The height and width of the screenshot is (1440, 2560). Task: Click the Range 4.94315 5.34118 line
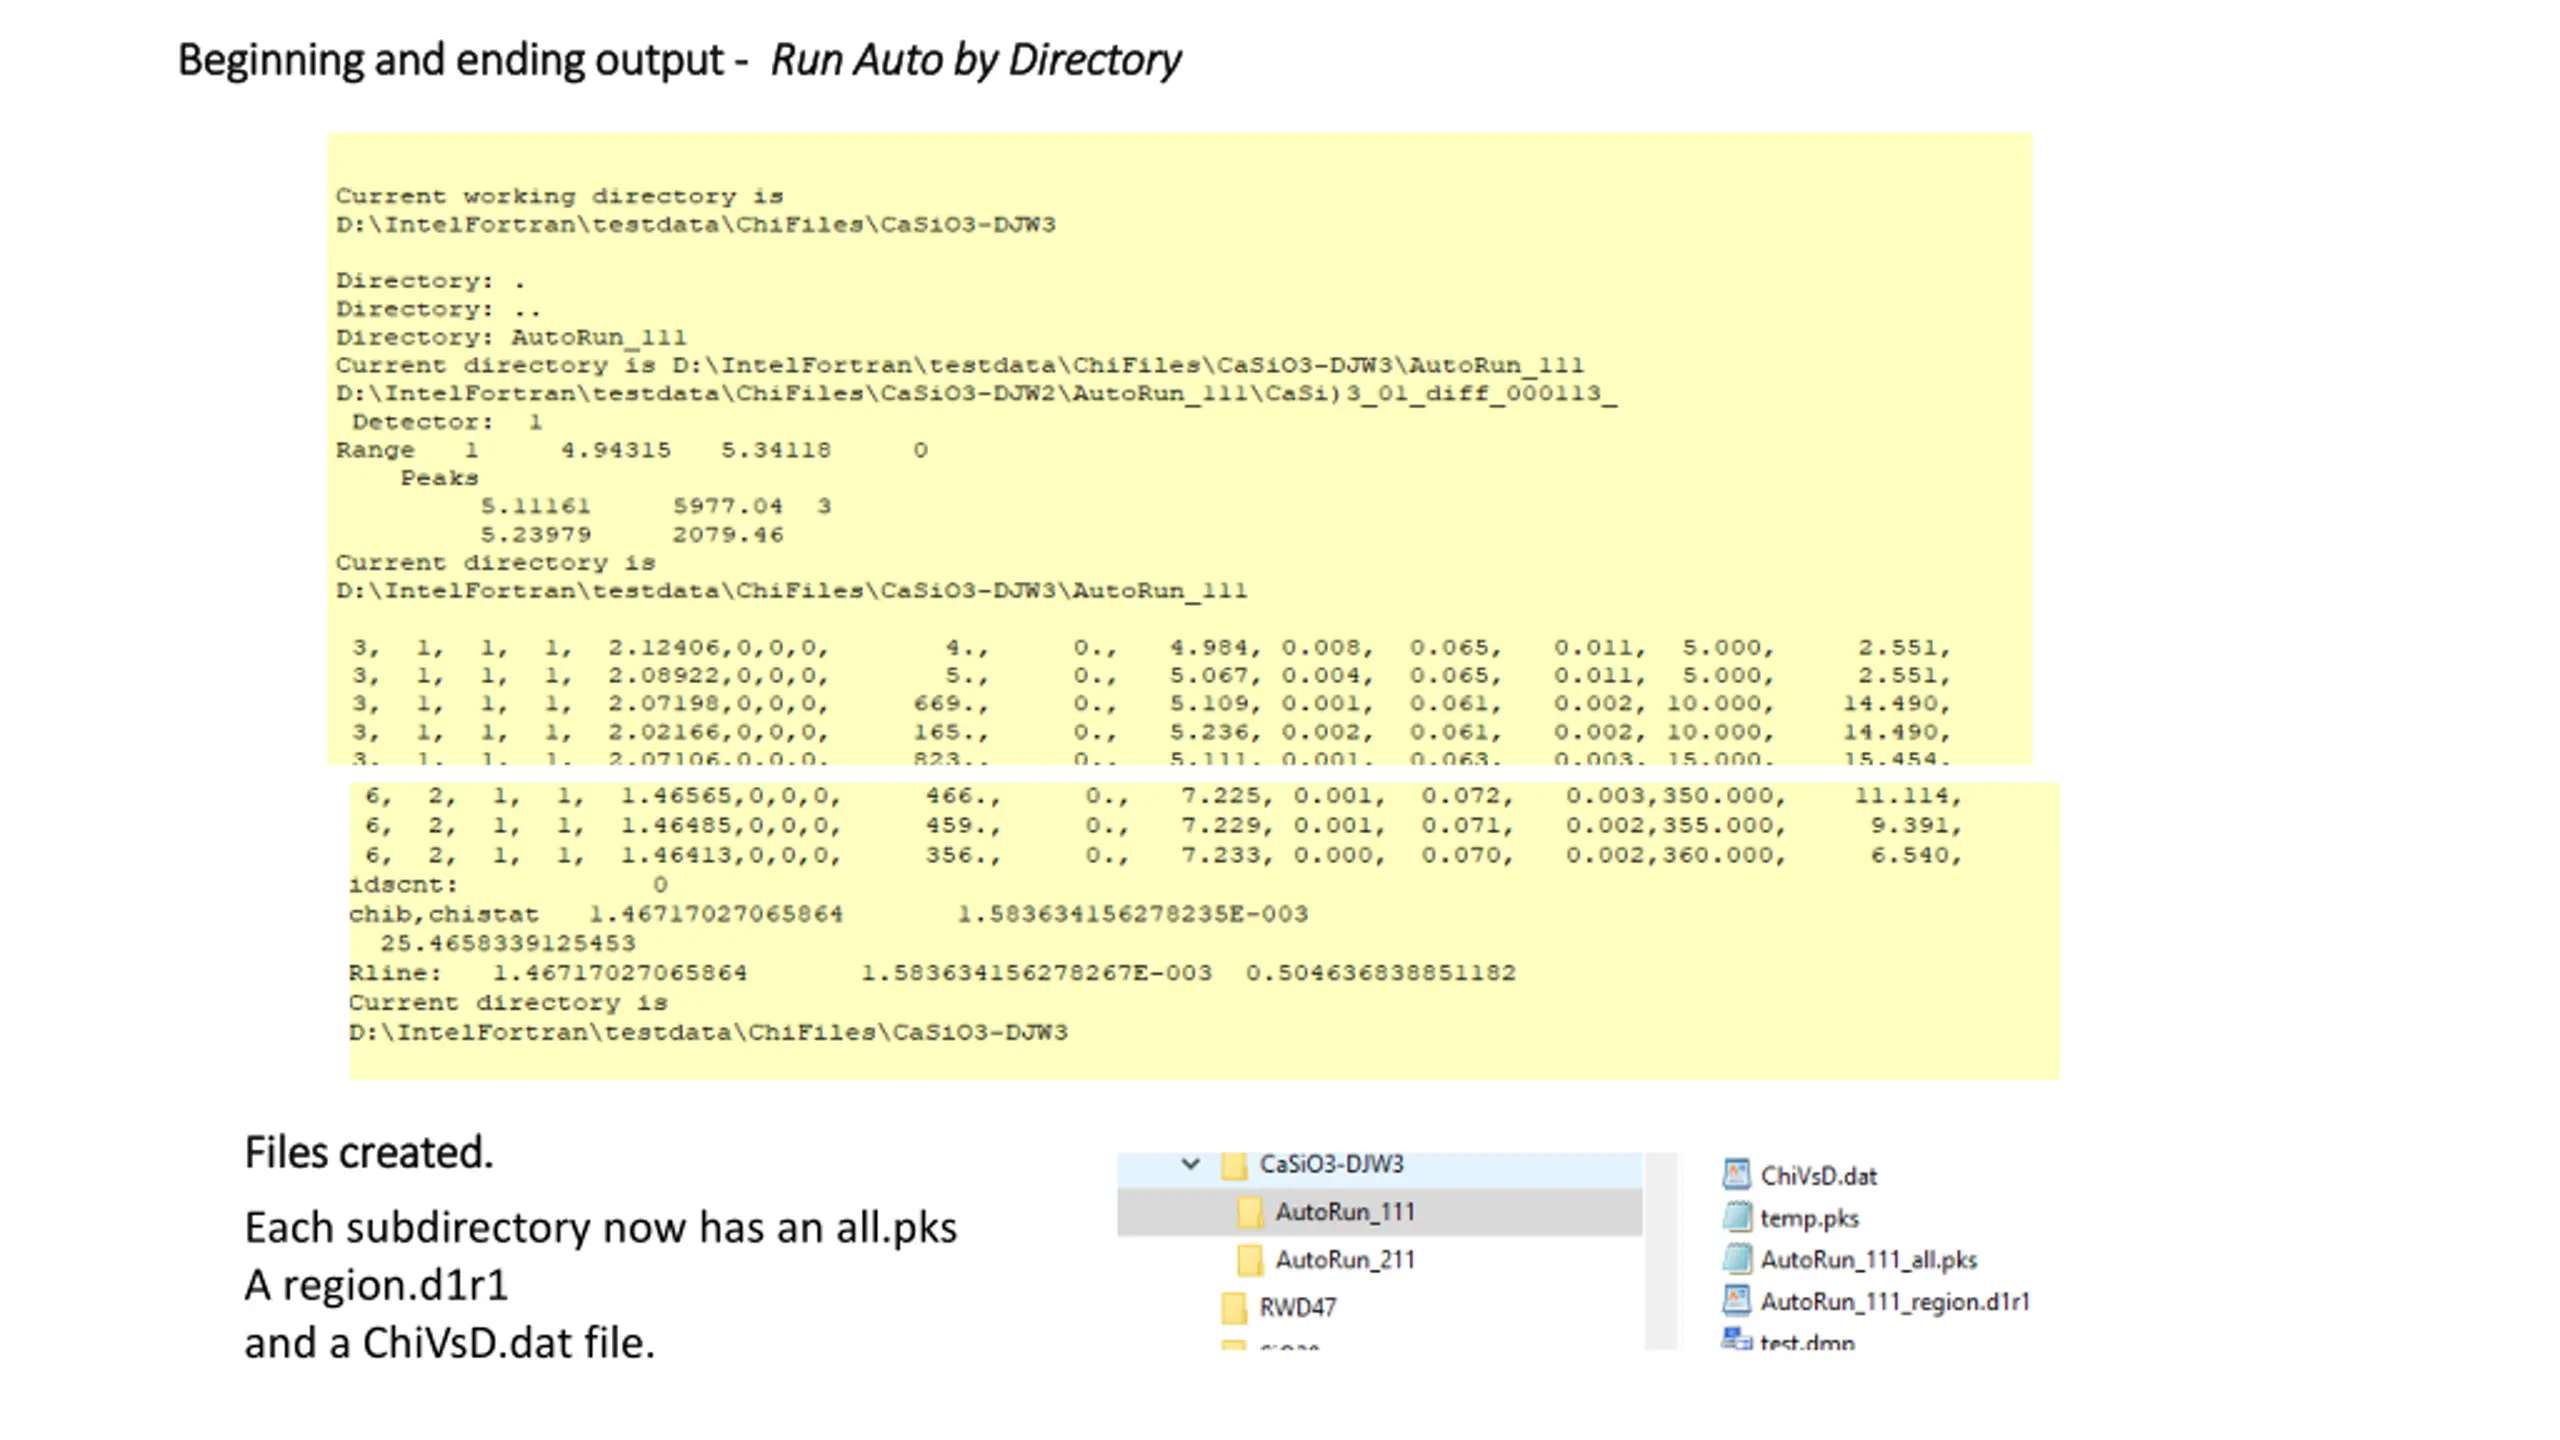coord(632,450)
